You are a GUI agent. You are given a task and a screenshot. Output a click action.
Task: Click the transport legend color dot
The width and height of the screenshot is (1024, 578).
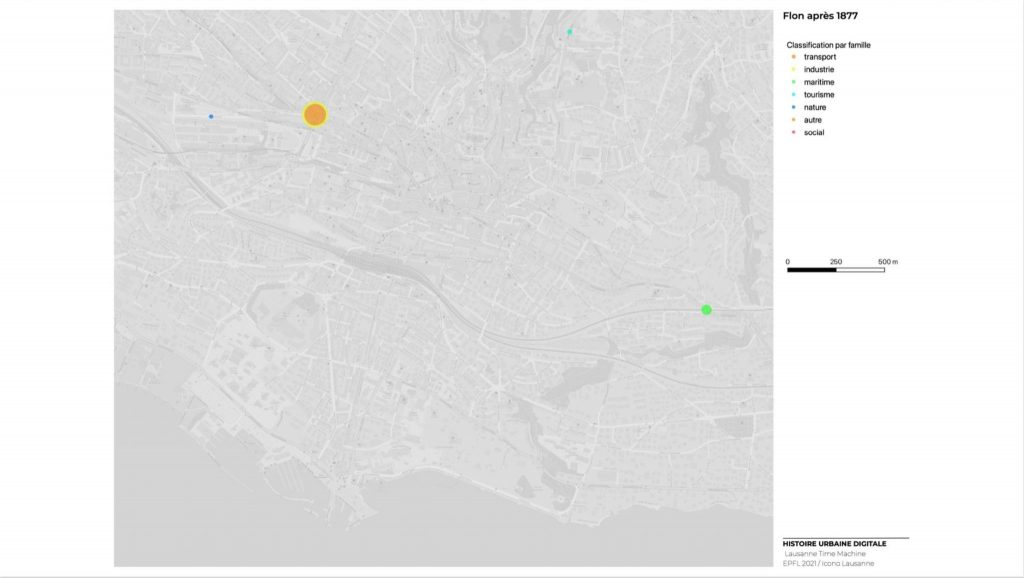793,57
